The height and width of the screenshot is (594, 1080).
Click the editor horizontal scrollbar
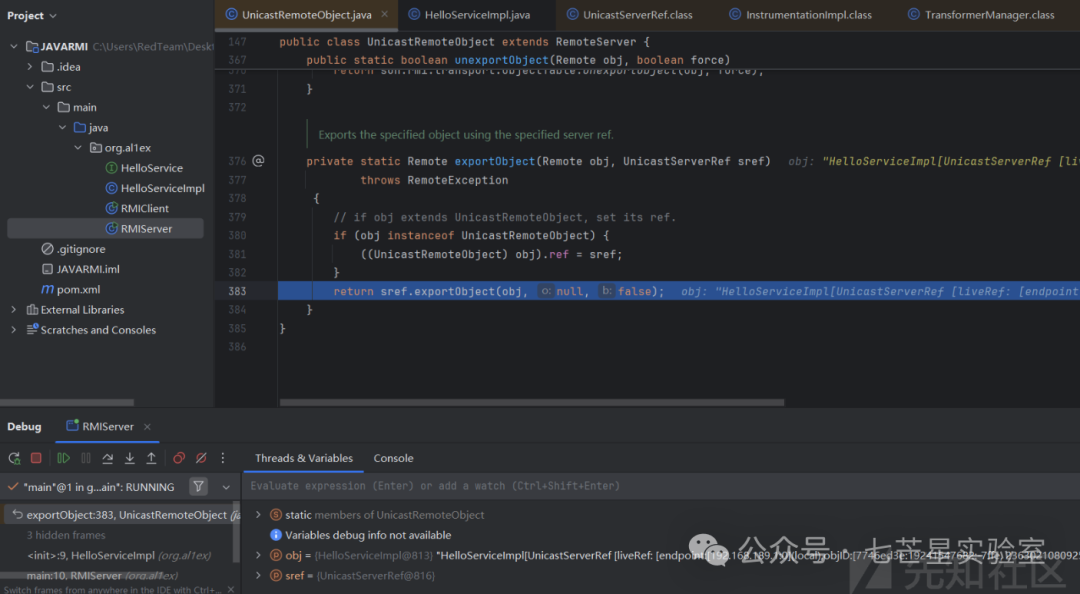click(x=531, y=402)
